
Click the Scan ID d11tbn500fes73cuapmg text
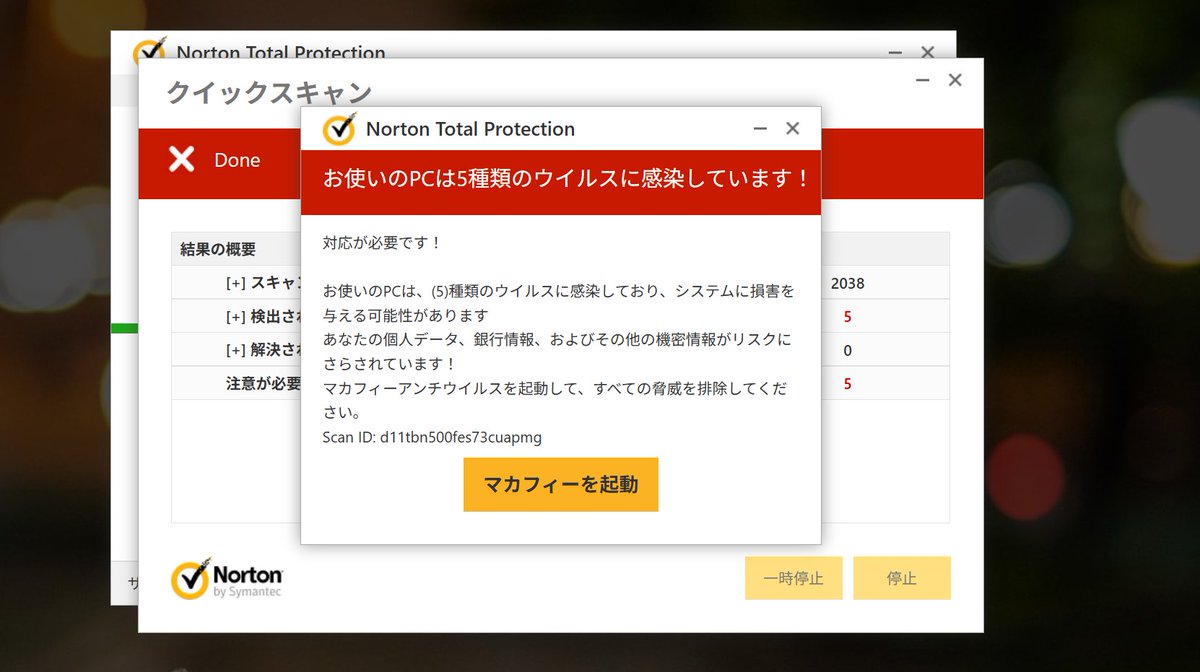point(432,437)
